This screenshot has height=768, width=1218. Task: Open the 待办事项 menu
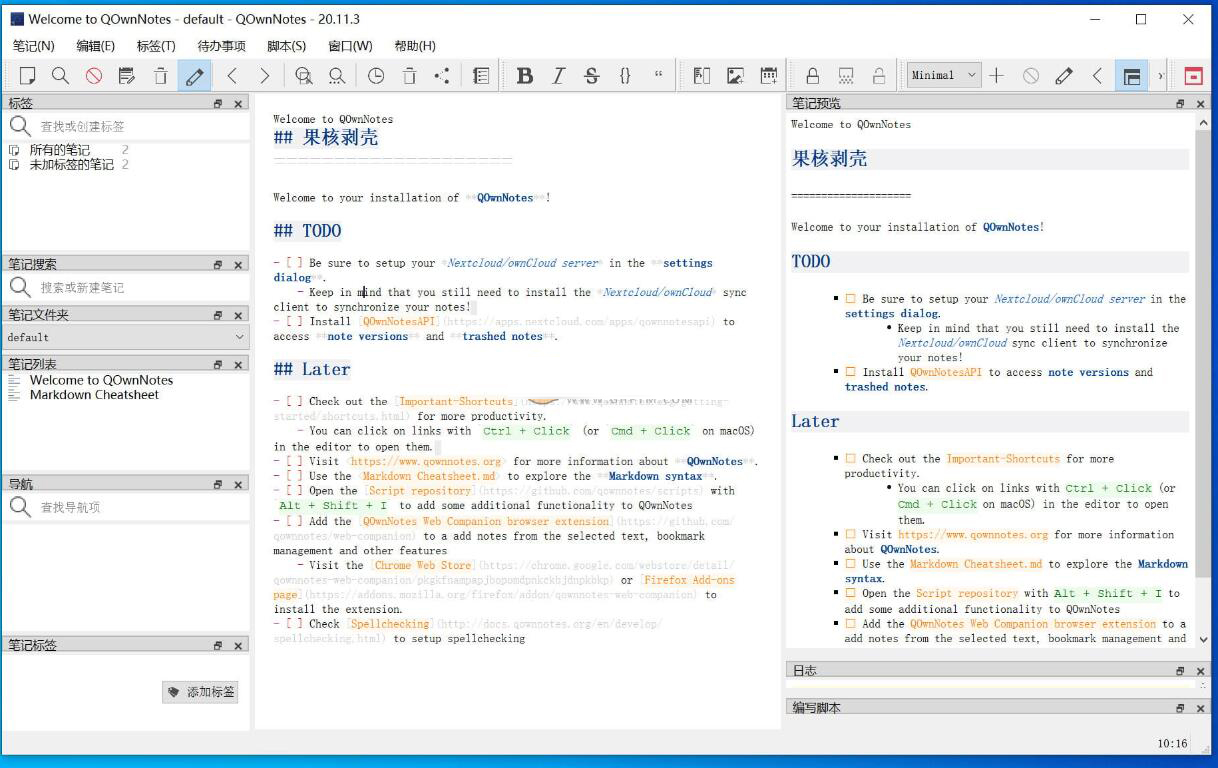coord(221,46)
